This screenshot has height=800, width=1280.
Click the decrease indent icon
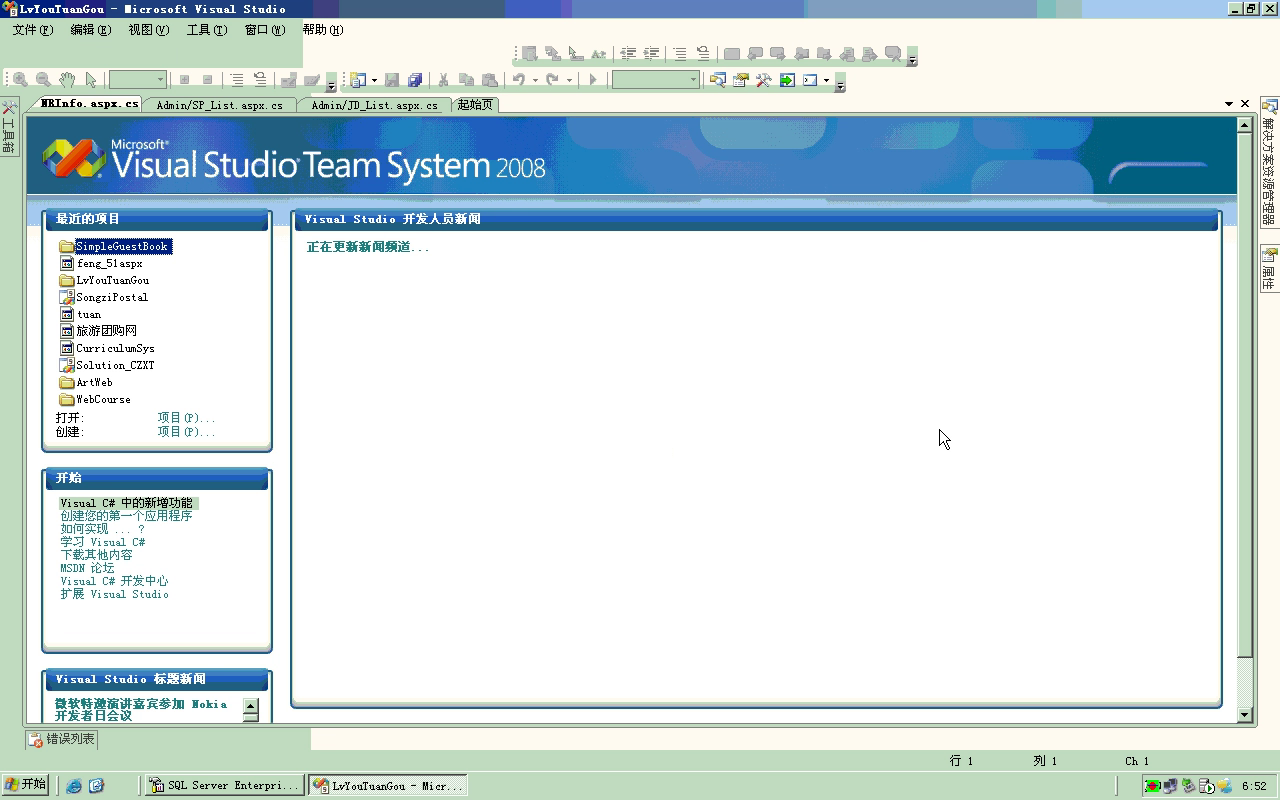[x=628, y=54]
